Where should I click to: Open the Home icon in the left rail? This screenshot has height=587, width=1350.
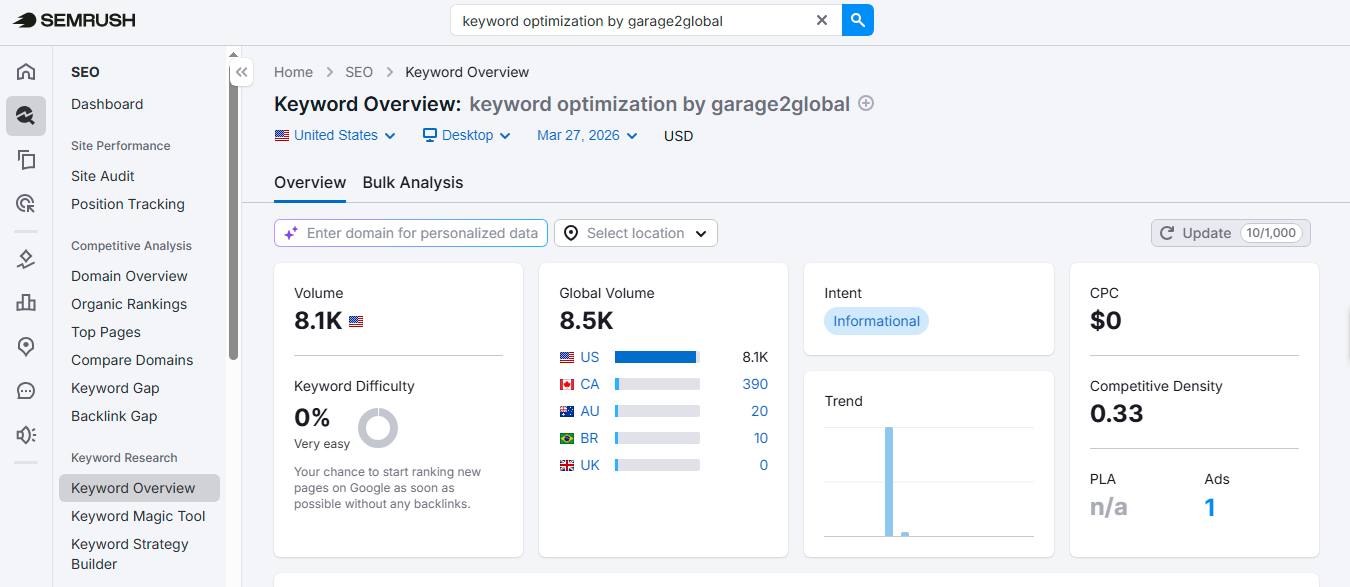pos(25,71)
